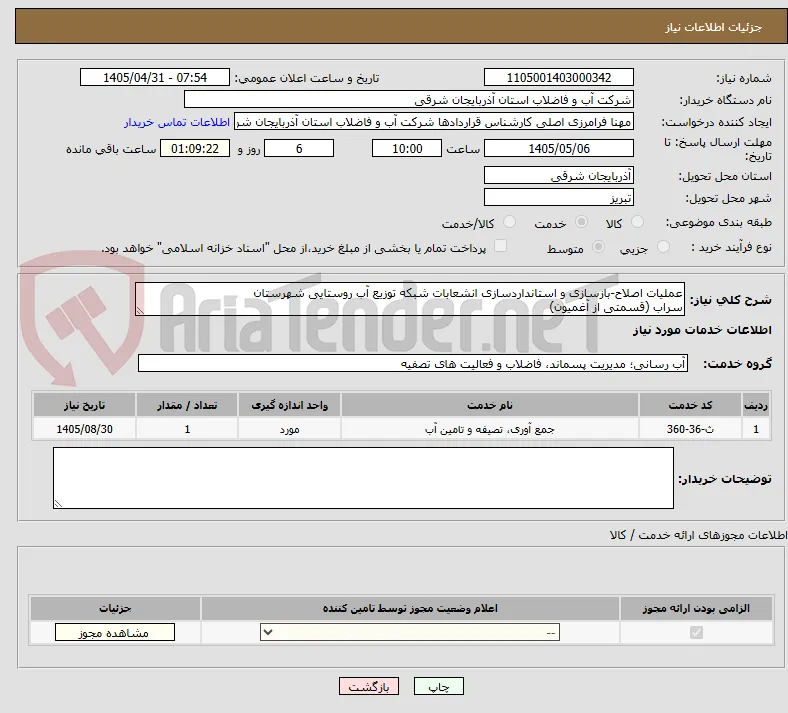
Task: Click the نام خدمت column header
Action: point(490,405)
